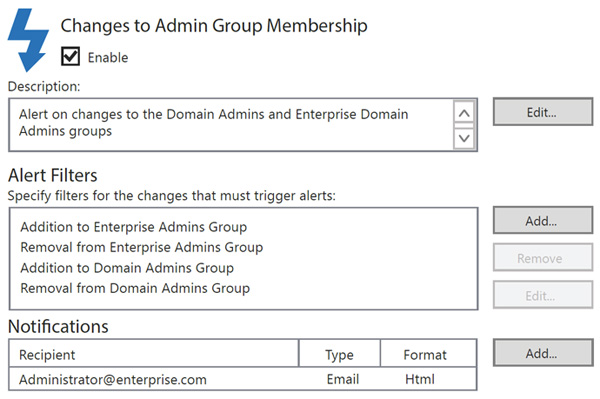600x399 pixels.
Task: Click the description scroll up arrow
Action: [464, 113]
